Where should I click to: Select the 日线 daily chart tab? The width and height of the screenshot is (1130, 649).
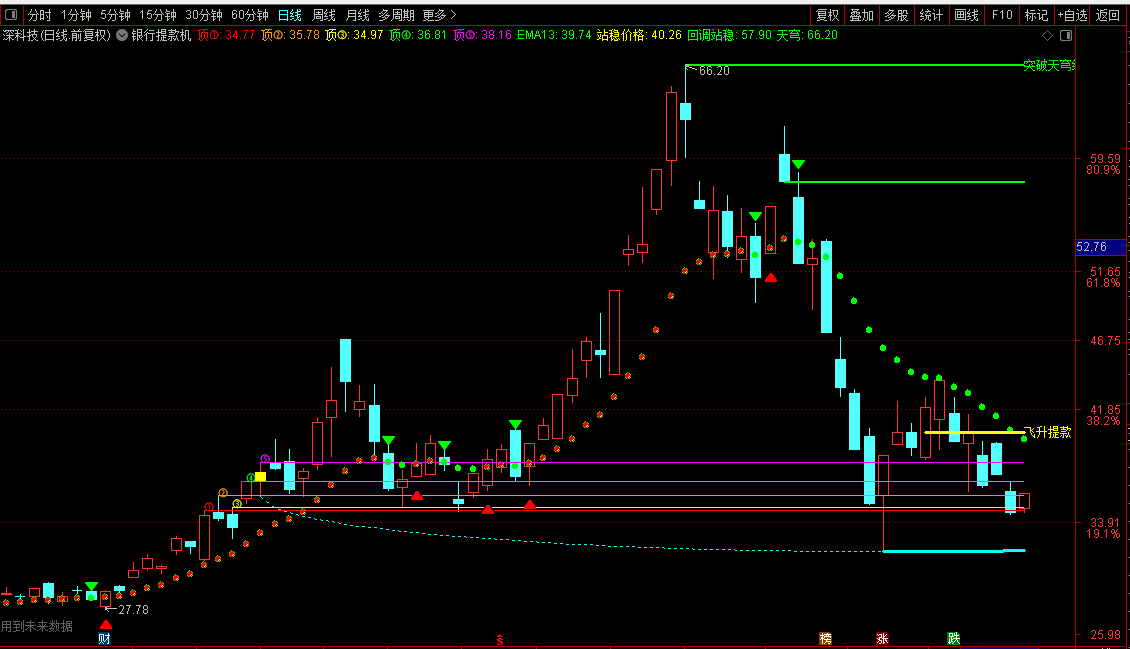290,15
